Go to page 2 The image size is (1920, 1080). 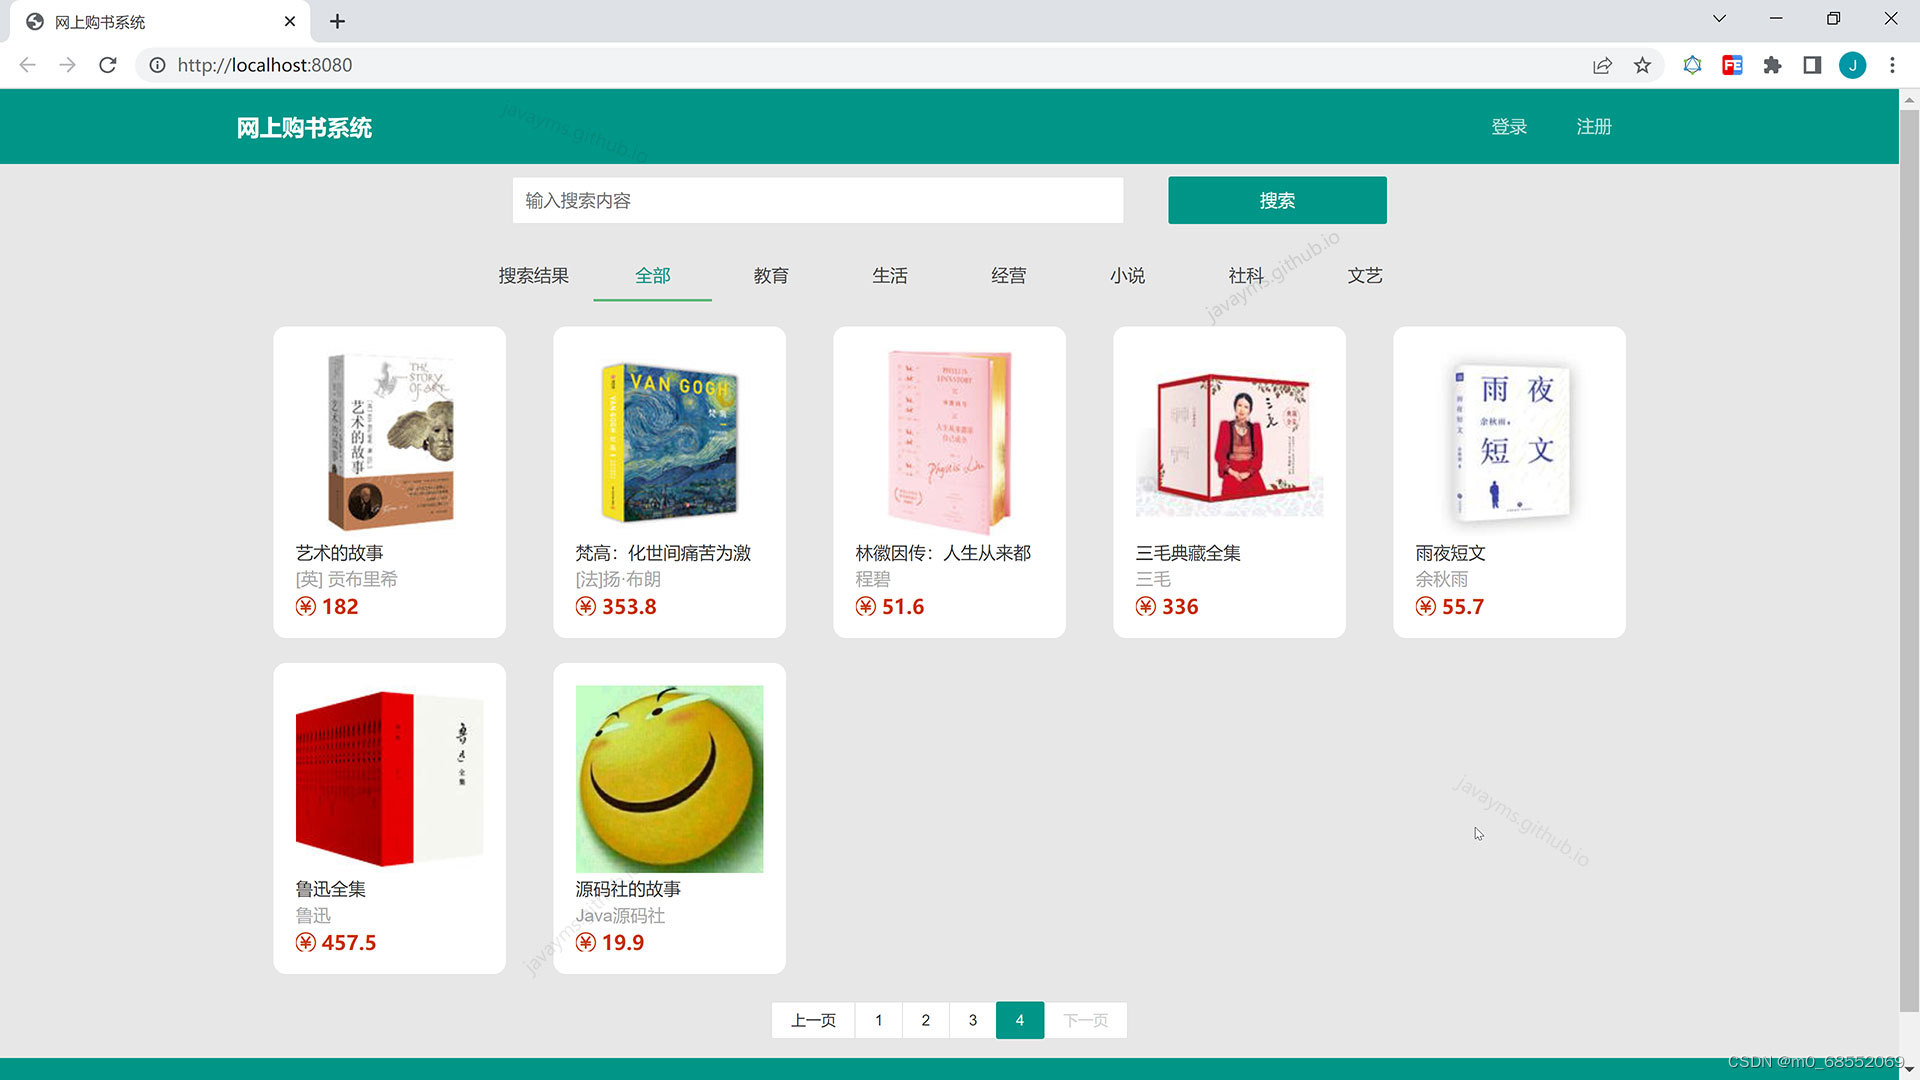[926, 1020]
